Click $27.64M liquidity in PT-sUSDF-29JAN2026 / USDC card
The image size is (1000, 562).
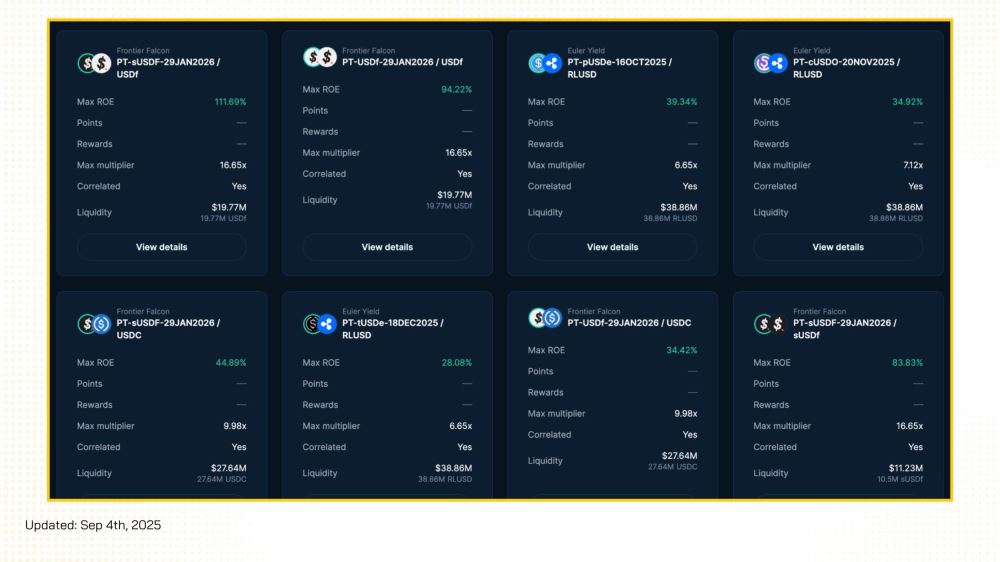[x=229, y=468]
